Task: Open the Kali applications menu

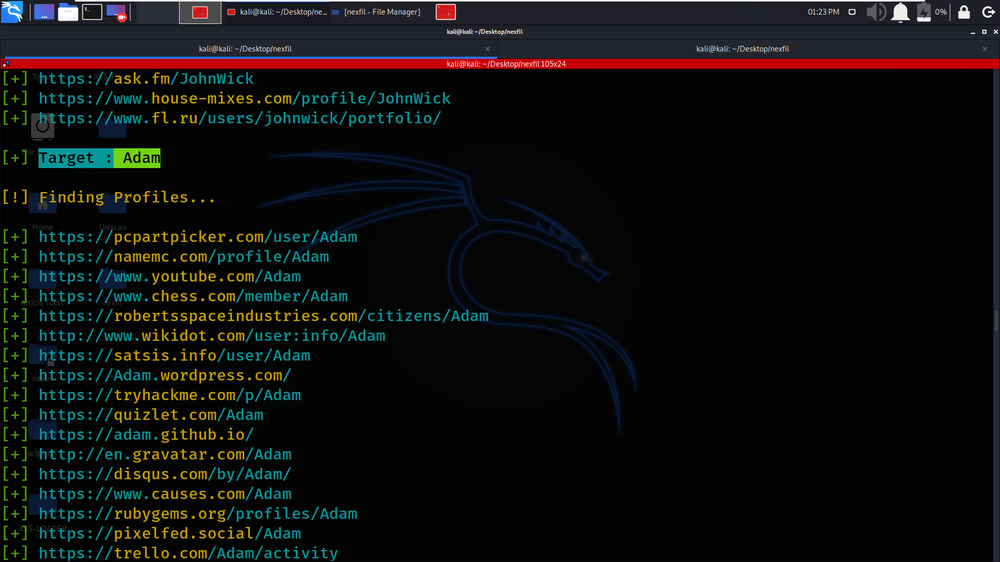Action: tap(14, 12)
